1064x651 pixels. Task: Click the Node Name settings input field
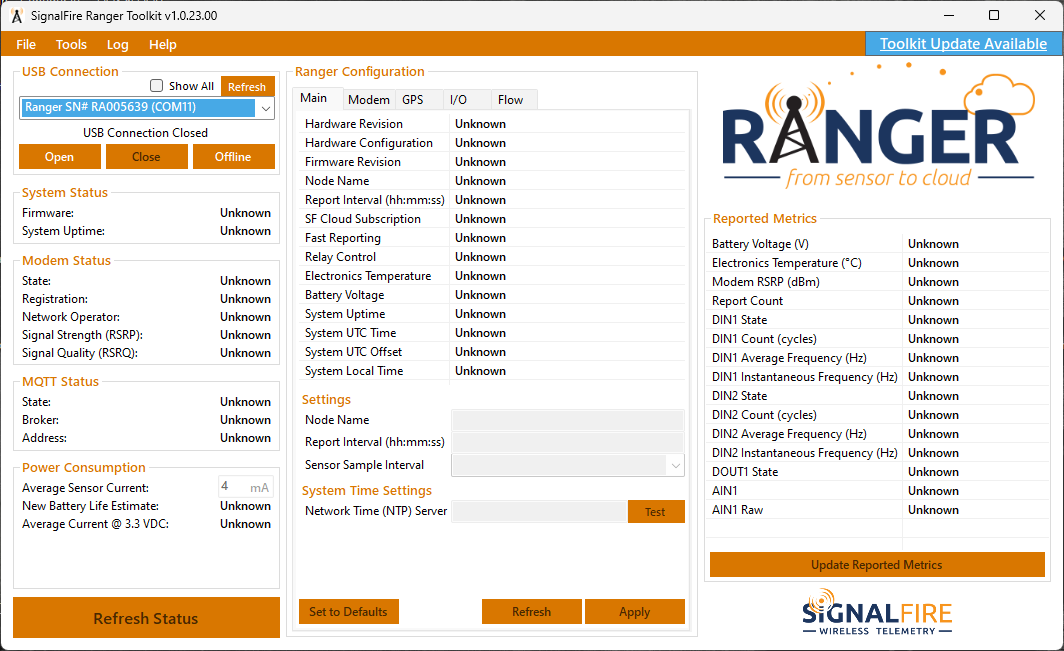point(568,420)
